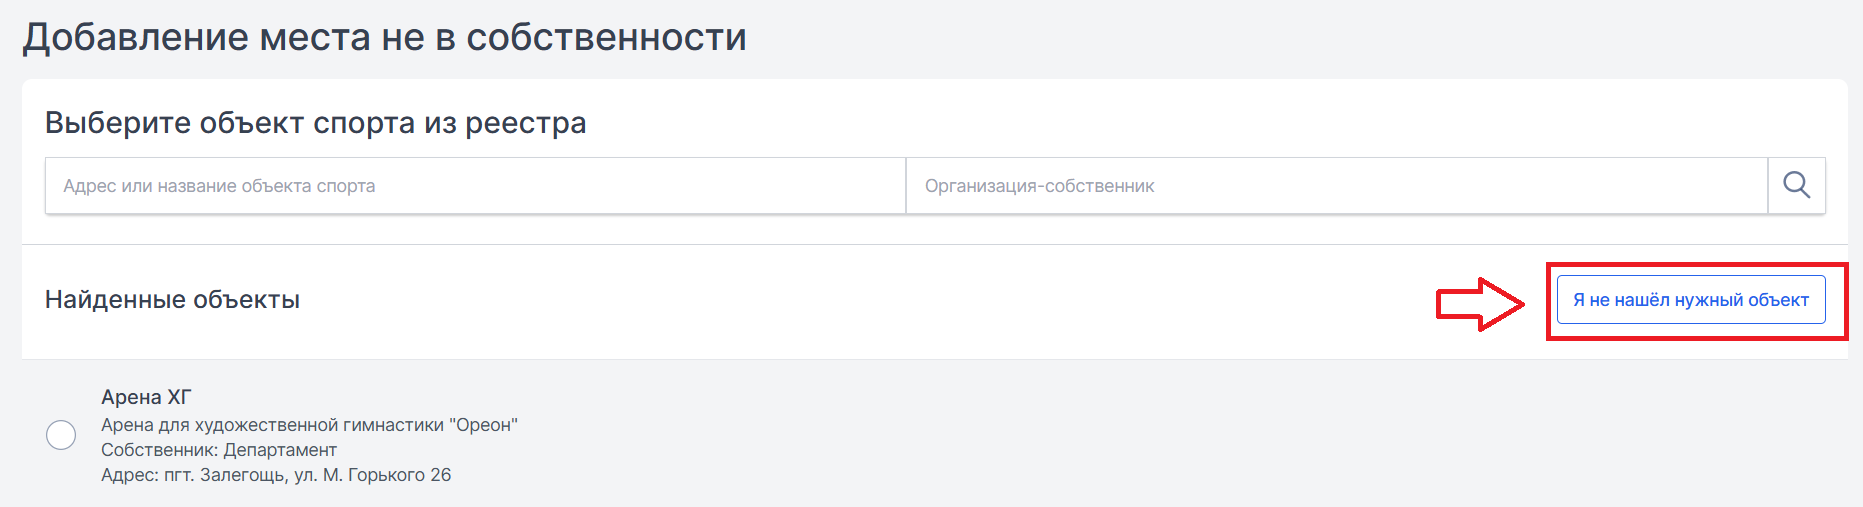Click the word Департамент in the owner line
The height and width of the screenshot is (507, 1863).
[x=280, y=450]
